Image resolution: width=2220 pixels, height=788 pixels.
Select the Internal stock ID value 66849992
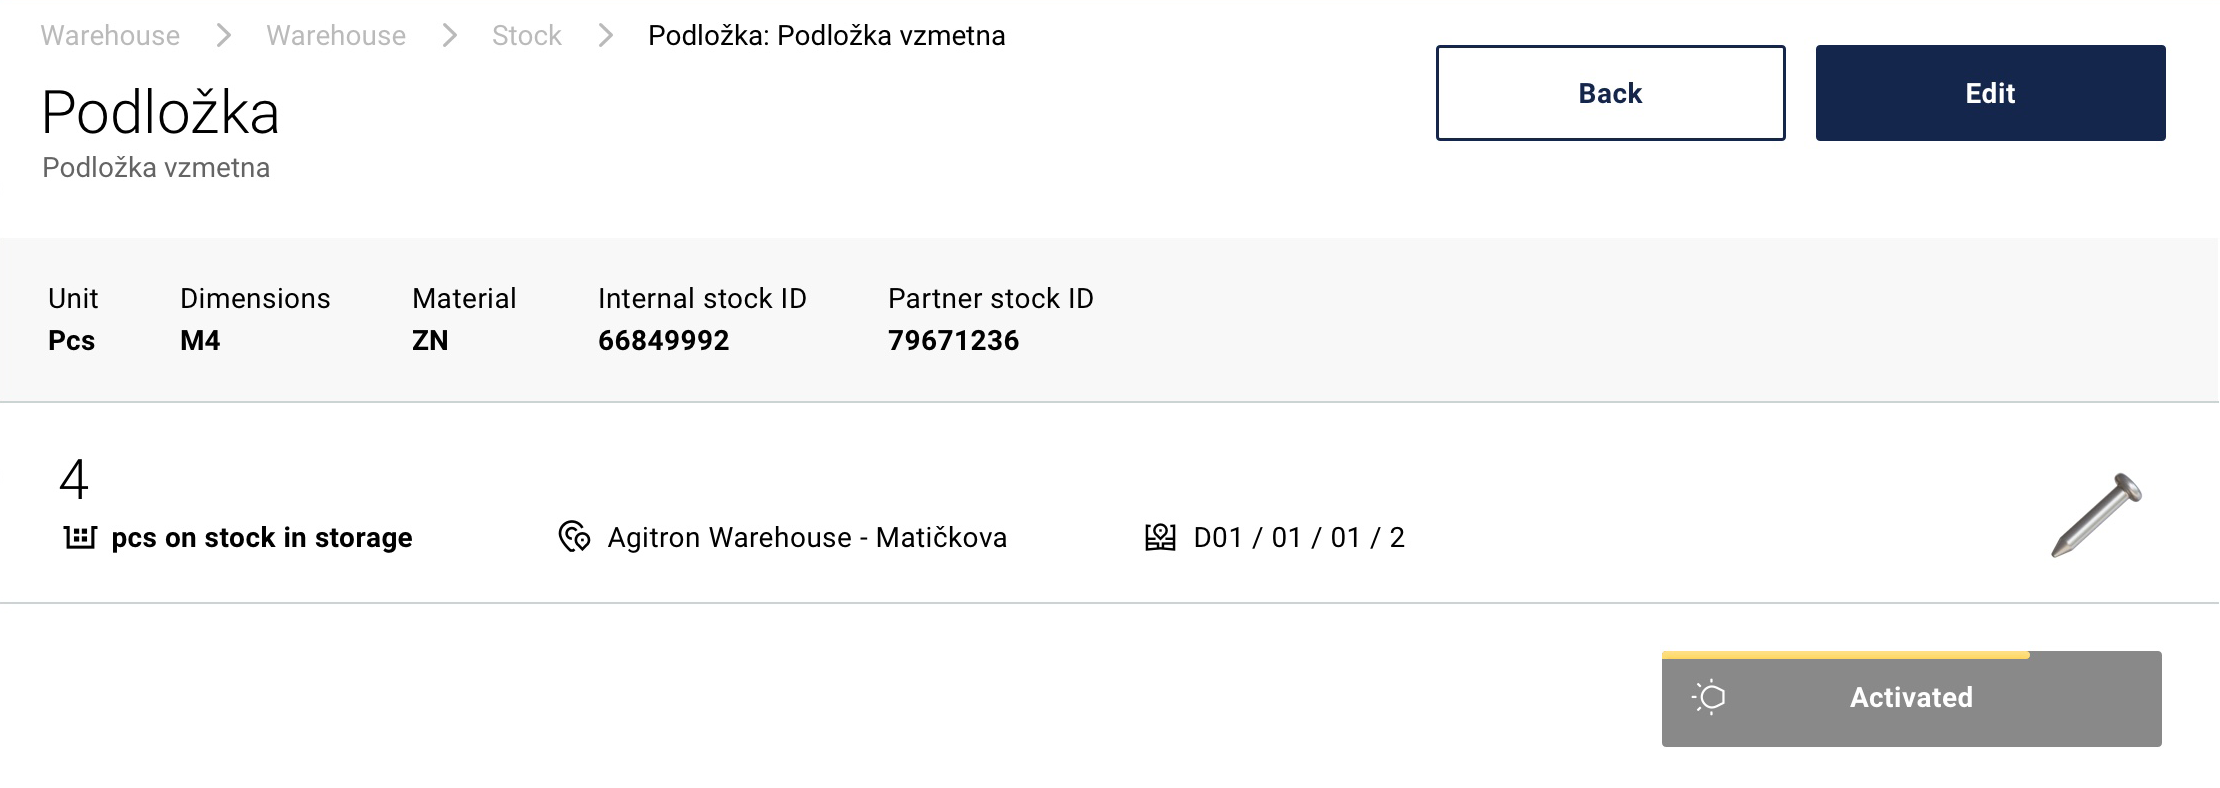[x=663, y=341]
